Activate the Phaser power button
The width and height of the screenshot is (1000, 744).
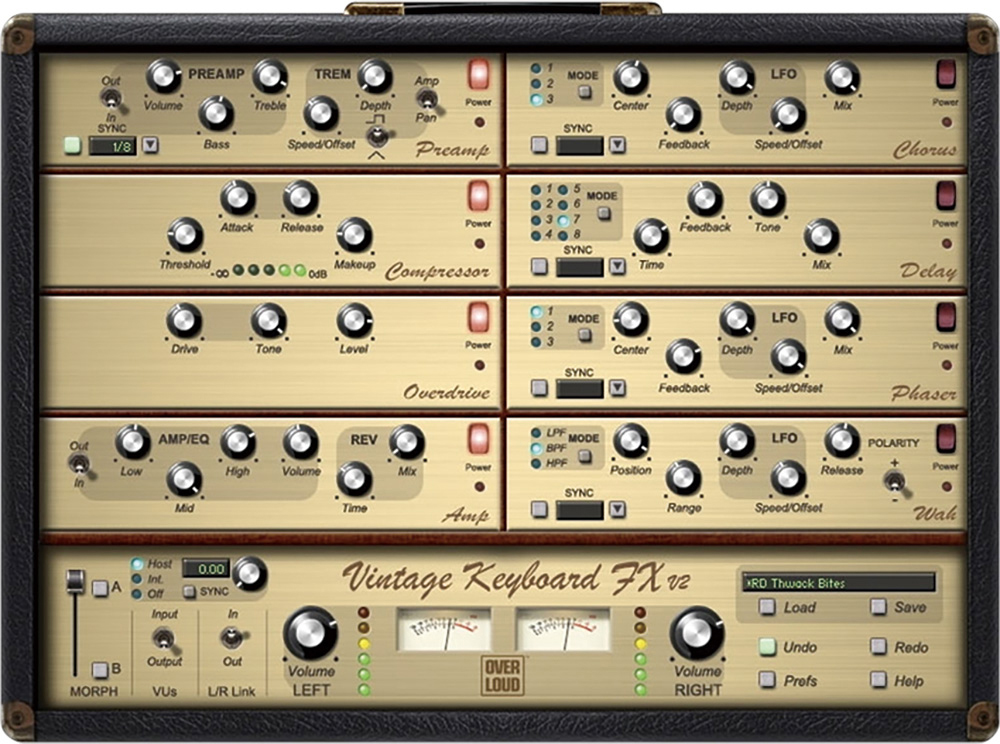click(946, 317)
